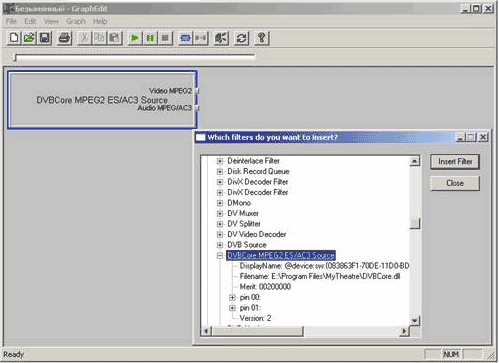Click the seek slider handle under the toolbar
Viewport: 499px width, 363px height.
[15, 57]
